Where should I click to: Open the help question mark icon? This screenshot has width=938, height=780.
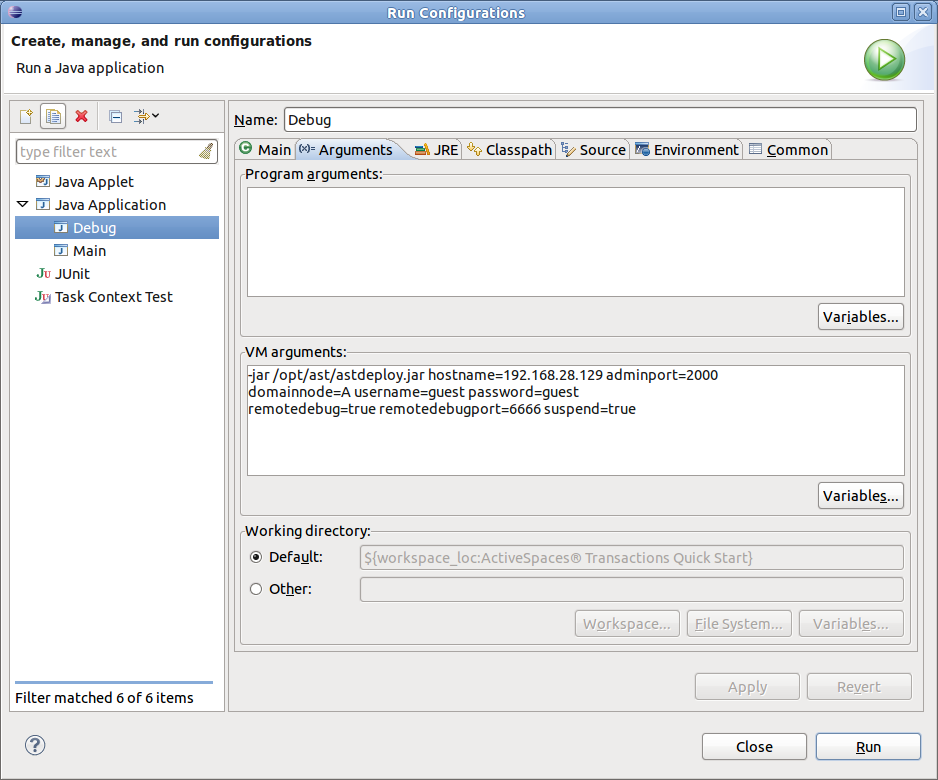[x=34, y=745]
